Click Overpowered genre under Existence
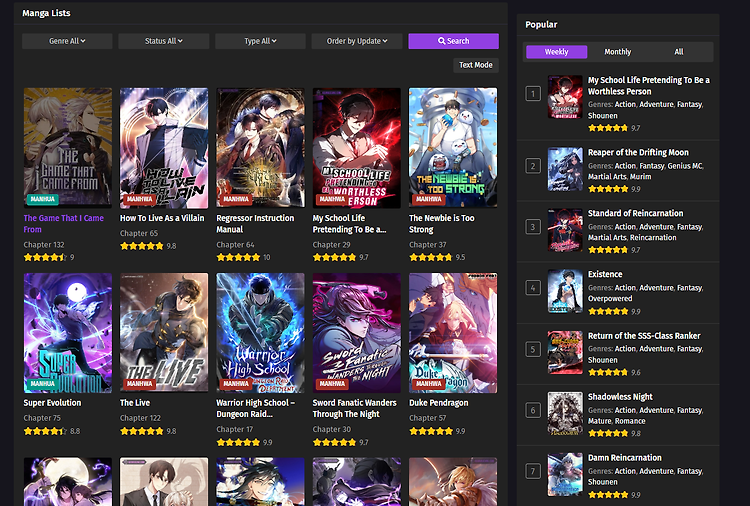 tap(610, 298)
